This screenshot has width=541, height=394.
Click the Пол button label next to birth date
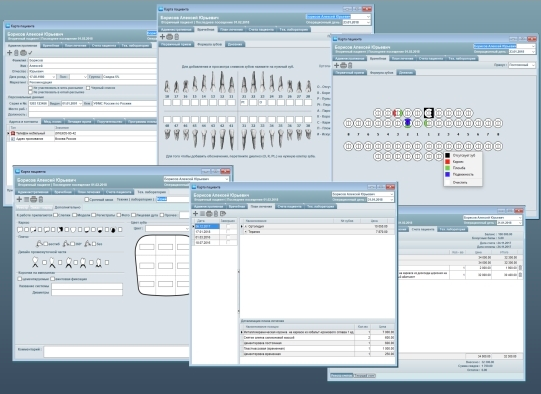63,77
